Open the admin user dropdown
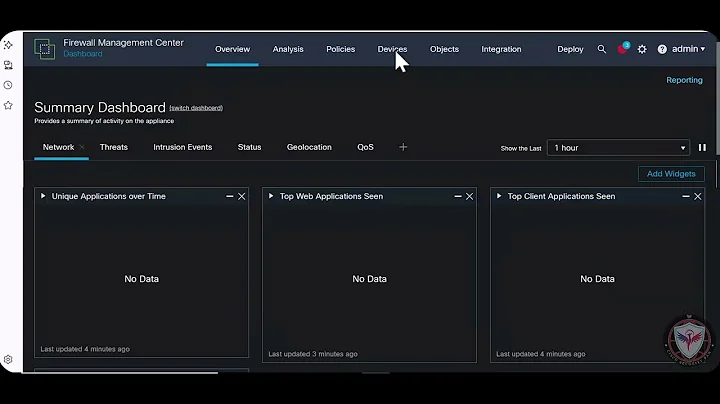 pyautogui.click(x=688, y=49)
